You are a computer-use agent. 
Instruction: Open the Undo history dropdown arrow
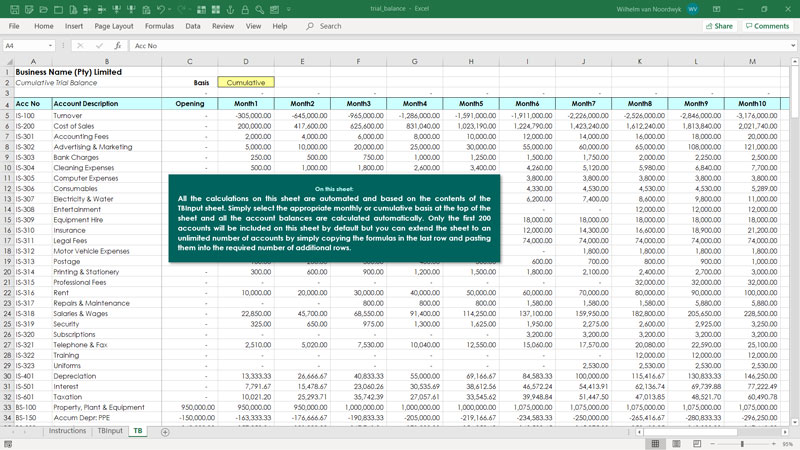tap(169, 9)
